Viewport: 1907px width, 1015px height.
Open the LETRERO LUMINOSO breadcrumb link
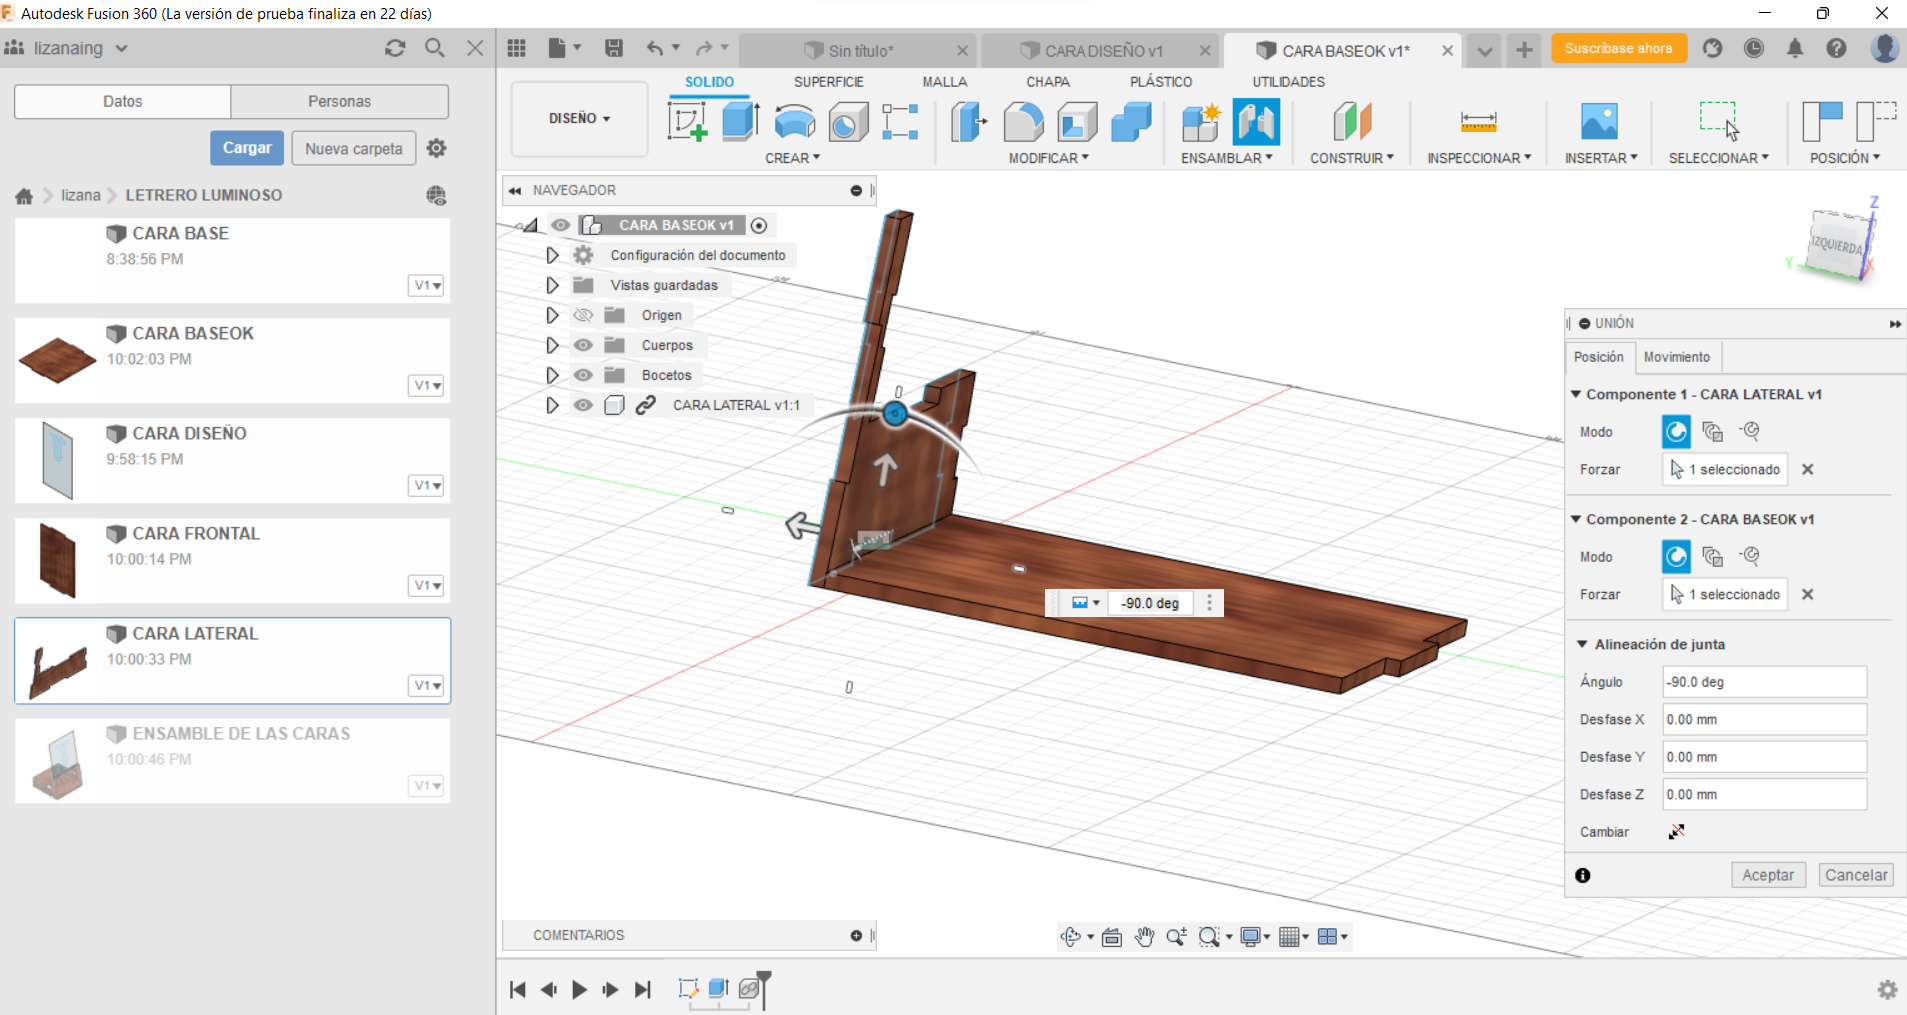pos(204,195)
